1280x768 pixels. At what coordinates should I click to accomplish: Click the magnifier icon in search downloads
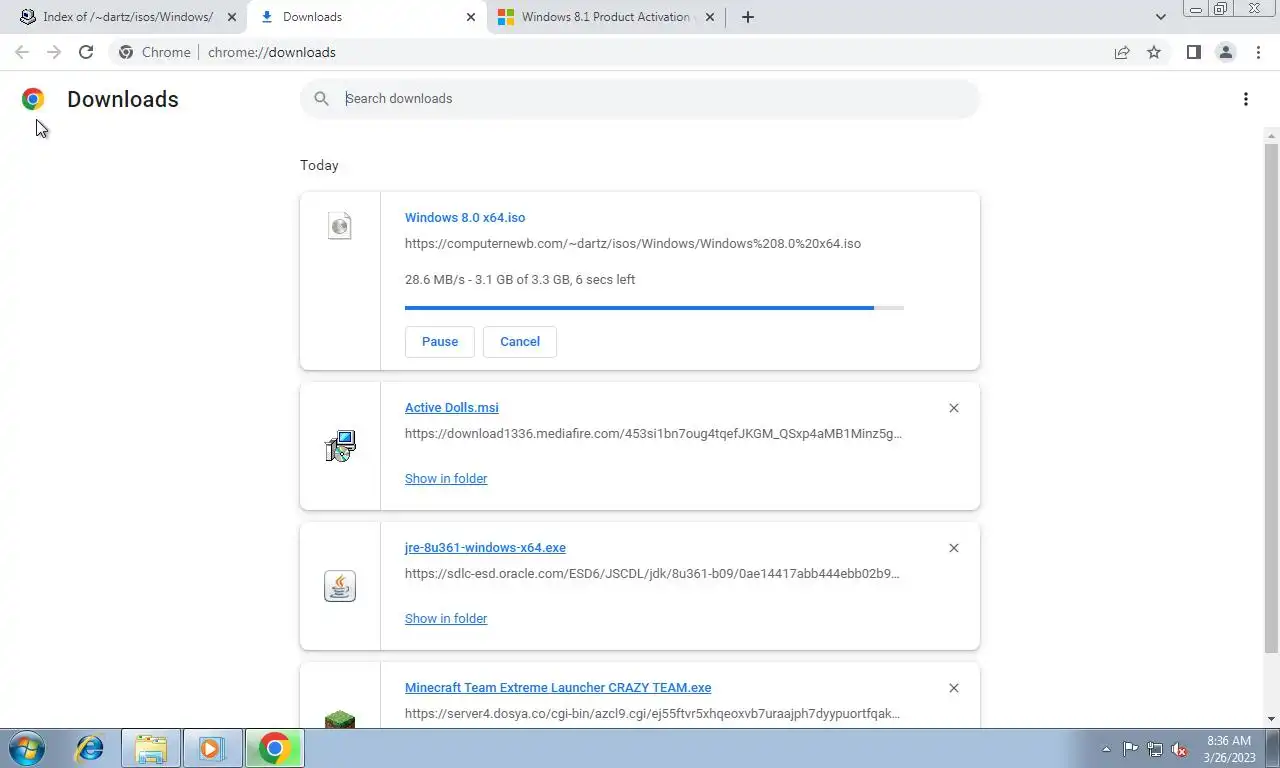pos(321,98)
